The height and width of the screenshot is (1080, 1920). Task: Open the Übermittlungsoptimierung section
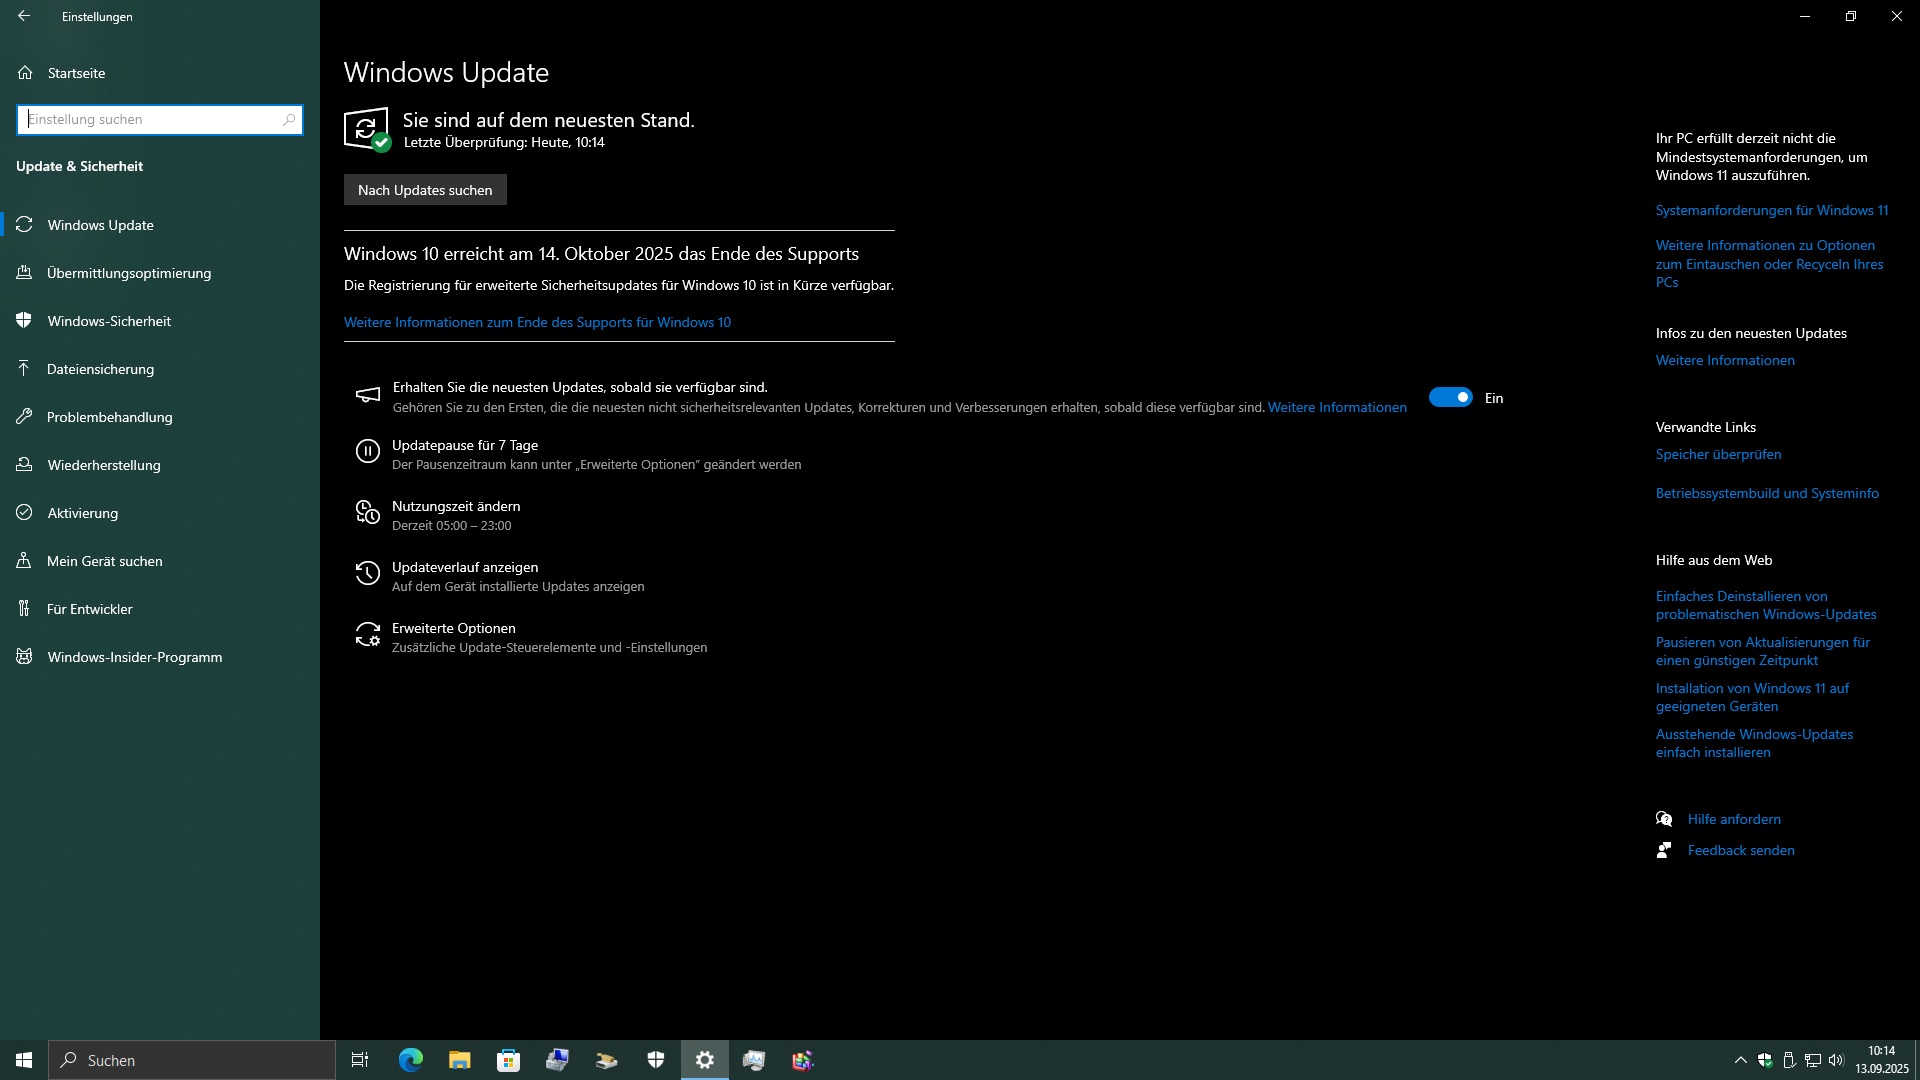128,273
